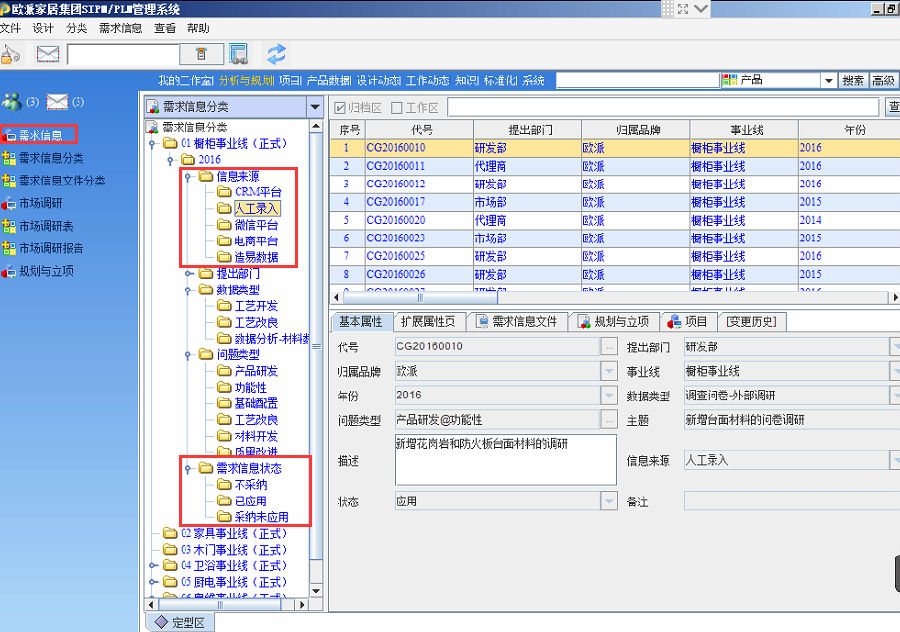This screenshot has height=632, width=900.
Task: Open the 需求信息分类 dropdown above the tree
Action: 315,106
